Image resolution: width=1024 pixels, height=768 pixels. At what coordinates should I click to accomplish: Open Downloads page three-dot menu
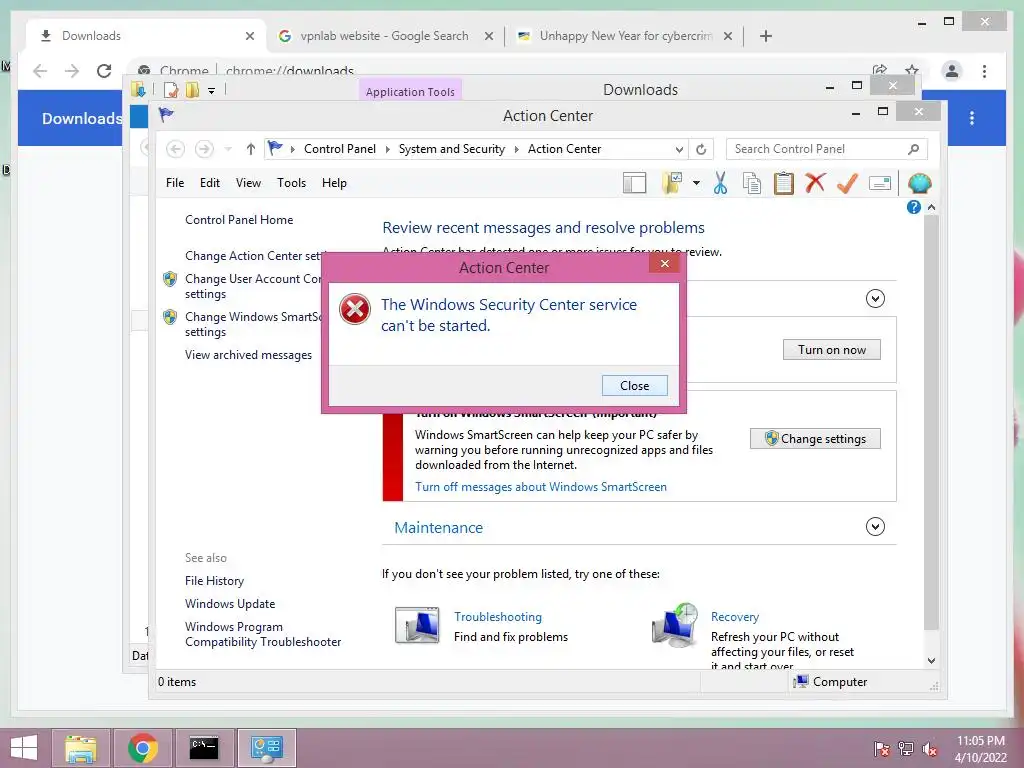pyautogui.click(x=972, y=118)
